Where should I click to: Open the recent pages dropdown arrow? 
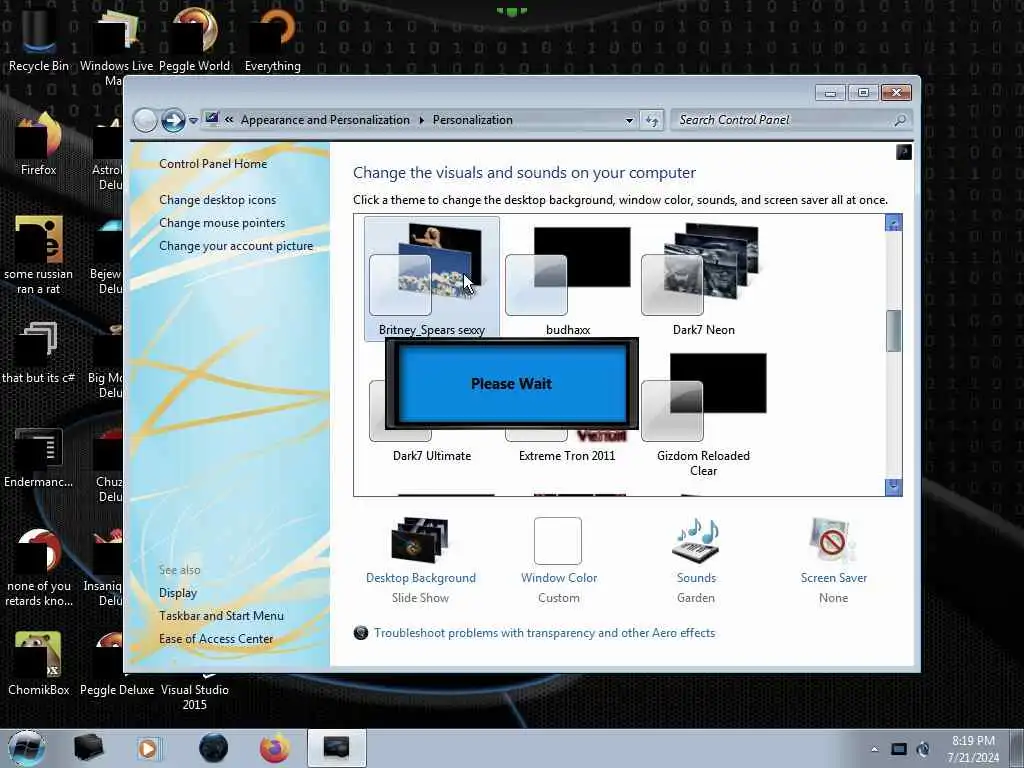193,120
